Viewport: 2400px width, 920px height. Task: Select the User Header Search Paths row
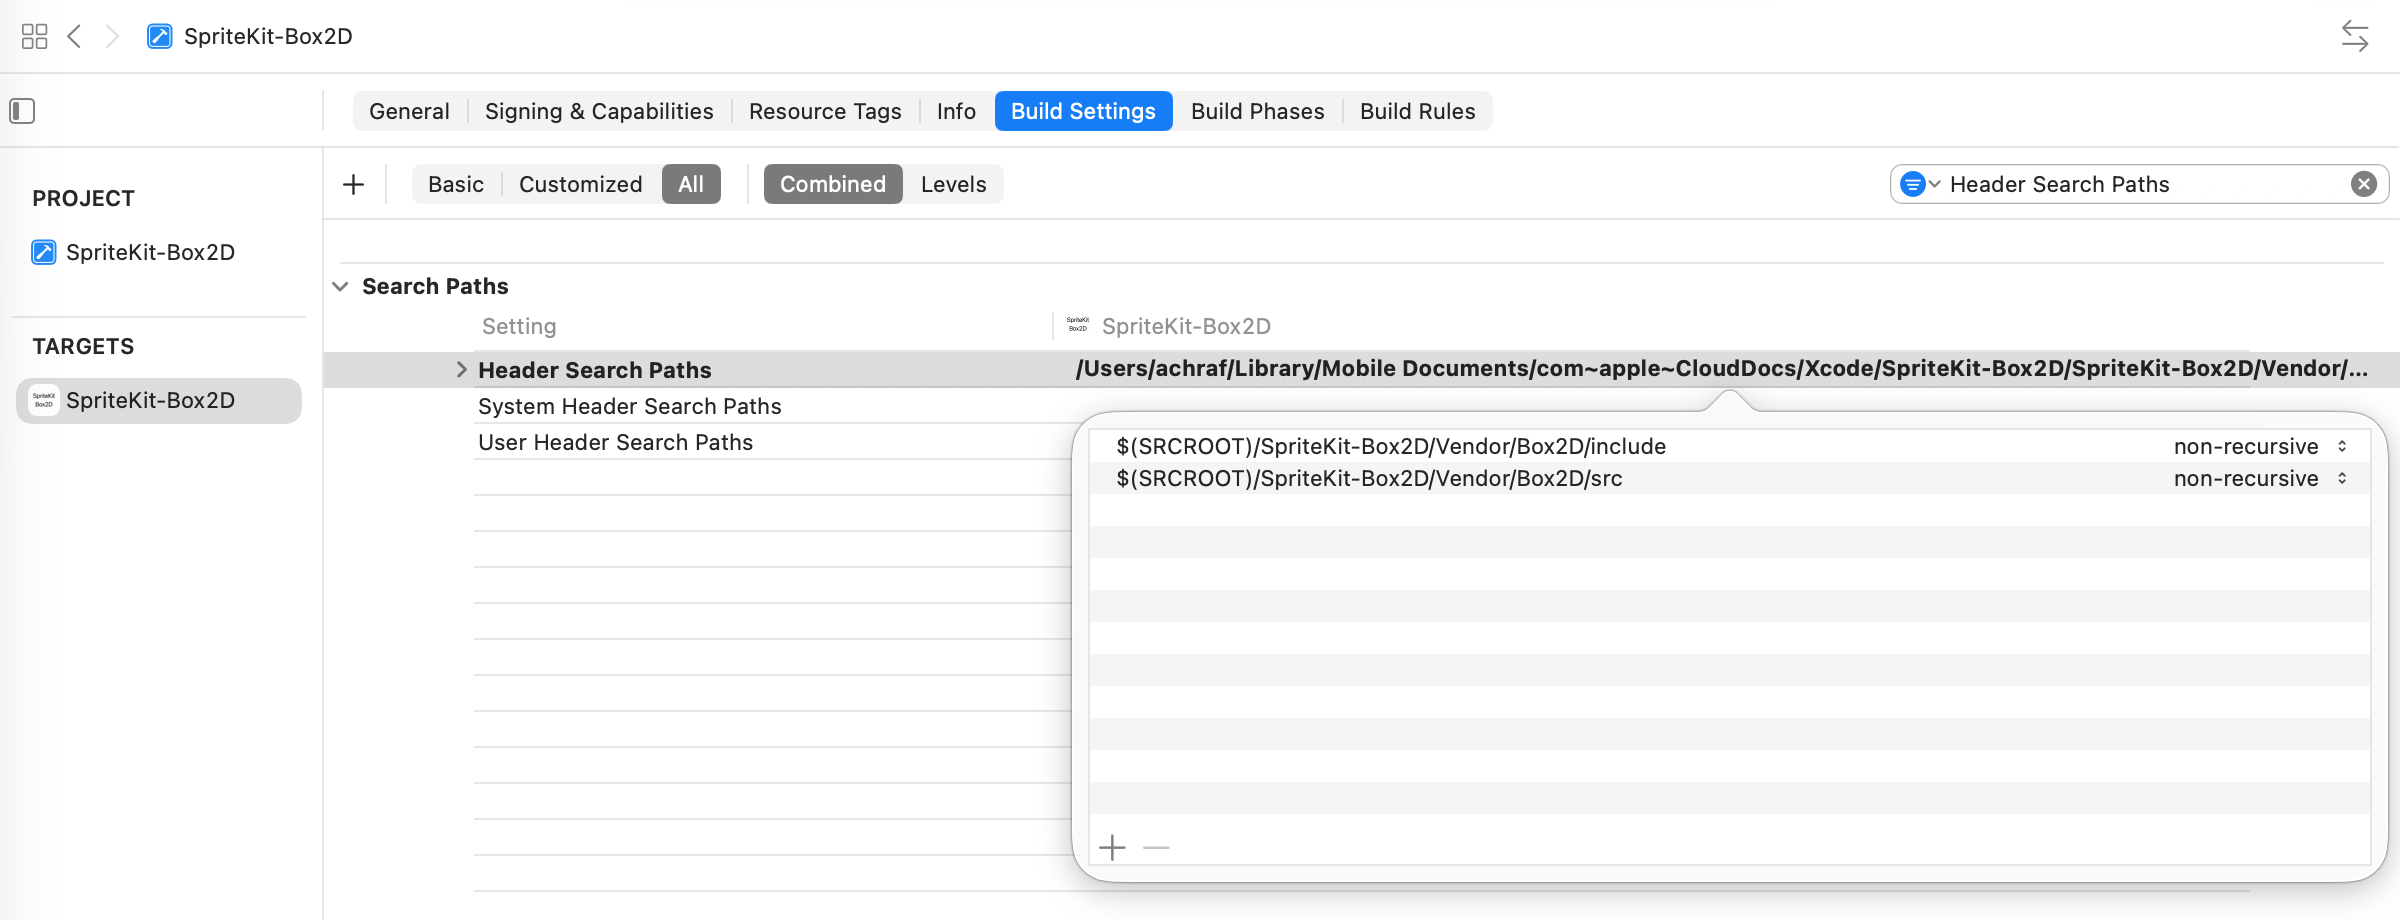click(x=616, y=442)
